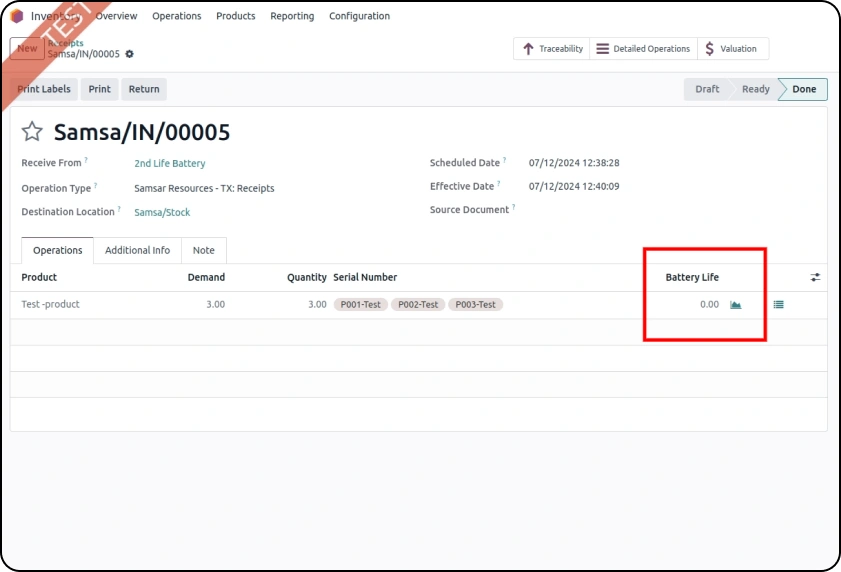Click the Effective Date value 07/12/2024 12:40:09
The width and height of the screenshot is (841, 572).
point(574,186)
